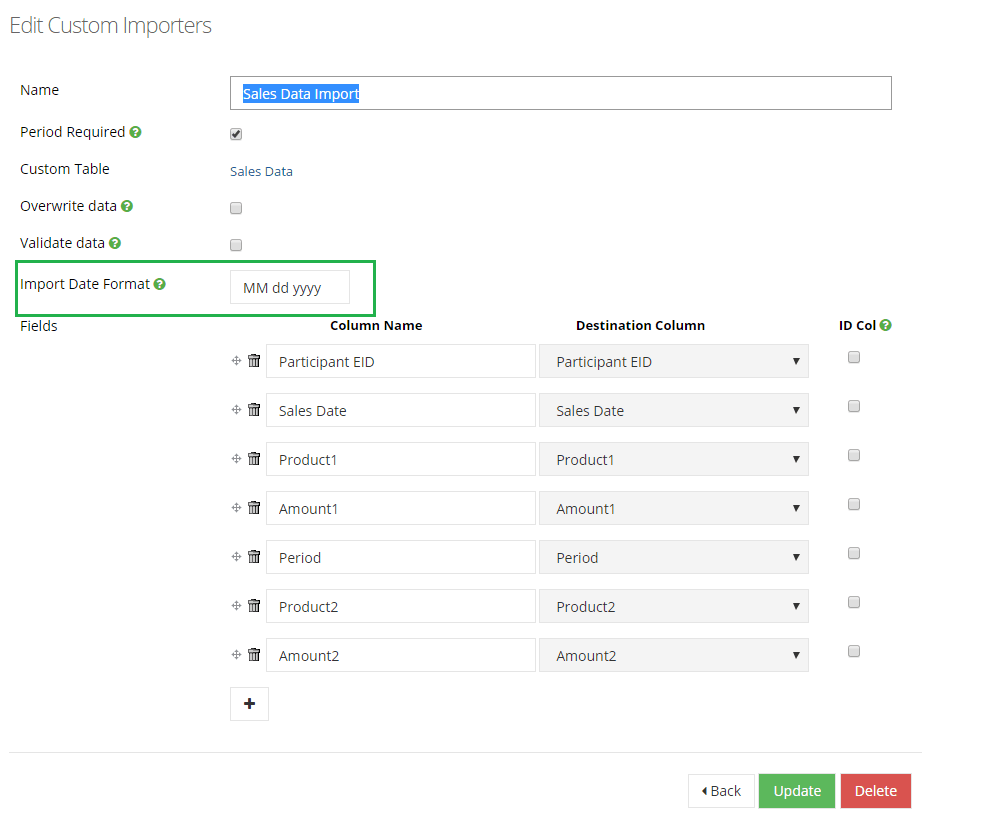Image resolution: width=986 pixels, height=813 pixels.
Task: Enable the Validate data checkbox
Action: [236, 245]
